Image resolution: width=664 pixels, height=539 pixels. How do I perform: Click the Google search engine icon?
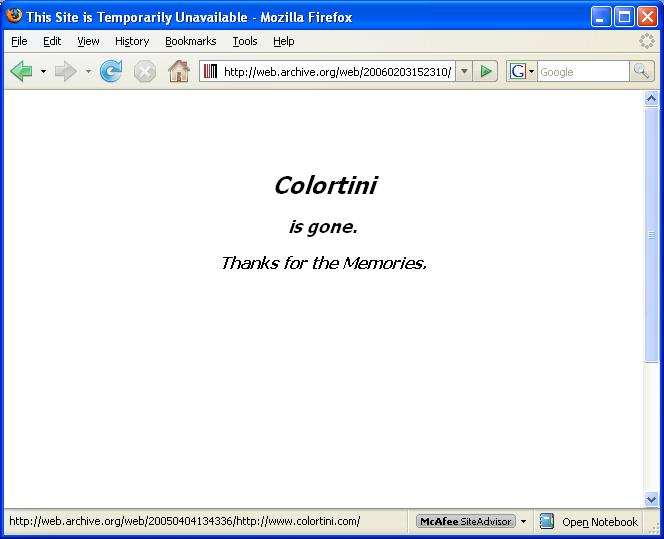(x=517, y=71)
